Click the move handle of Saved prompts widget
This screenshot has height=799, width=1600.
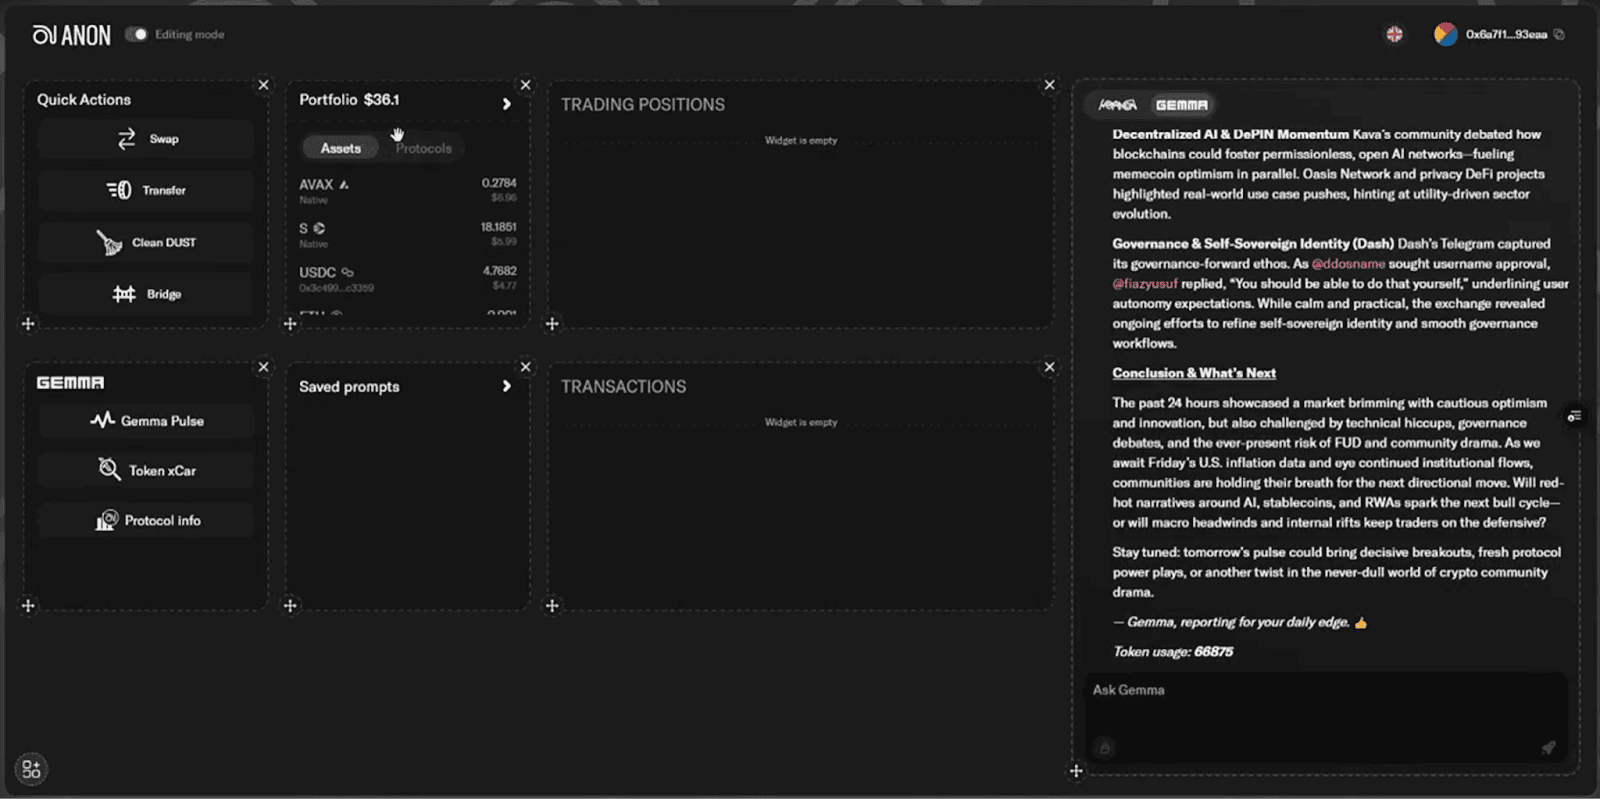(x=290, y=606)
